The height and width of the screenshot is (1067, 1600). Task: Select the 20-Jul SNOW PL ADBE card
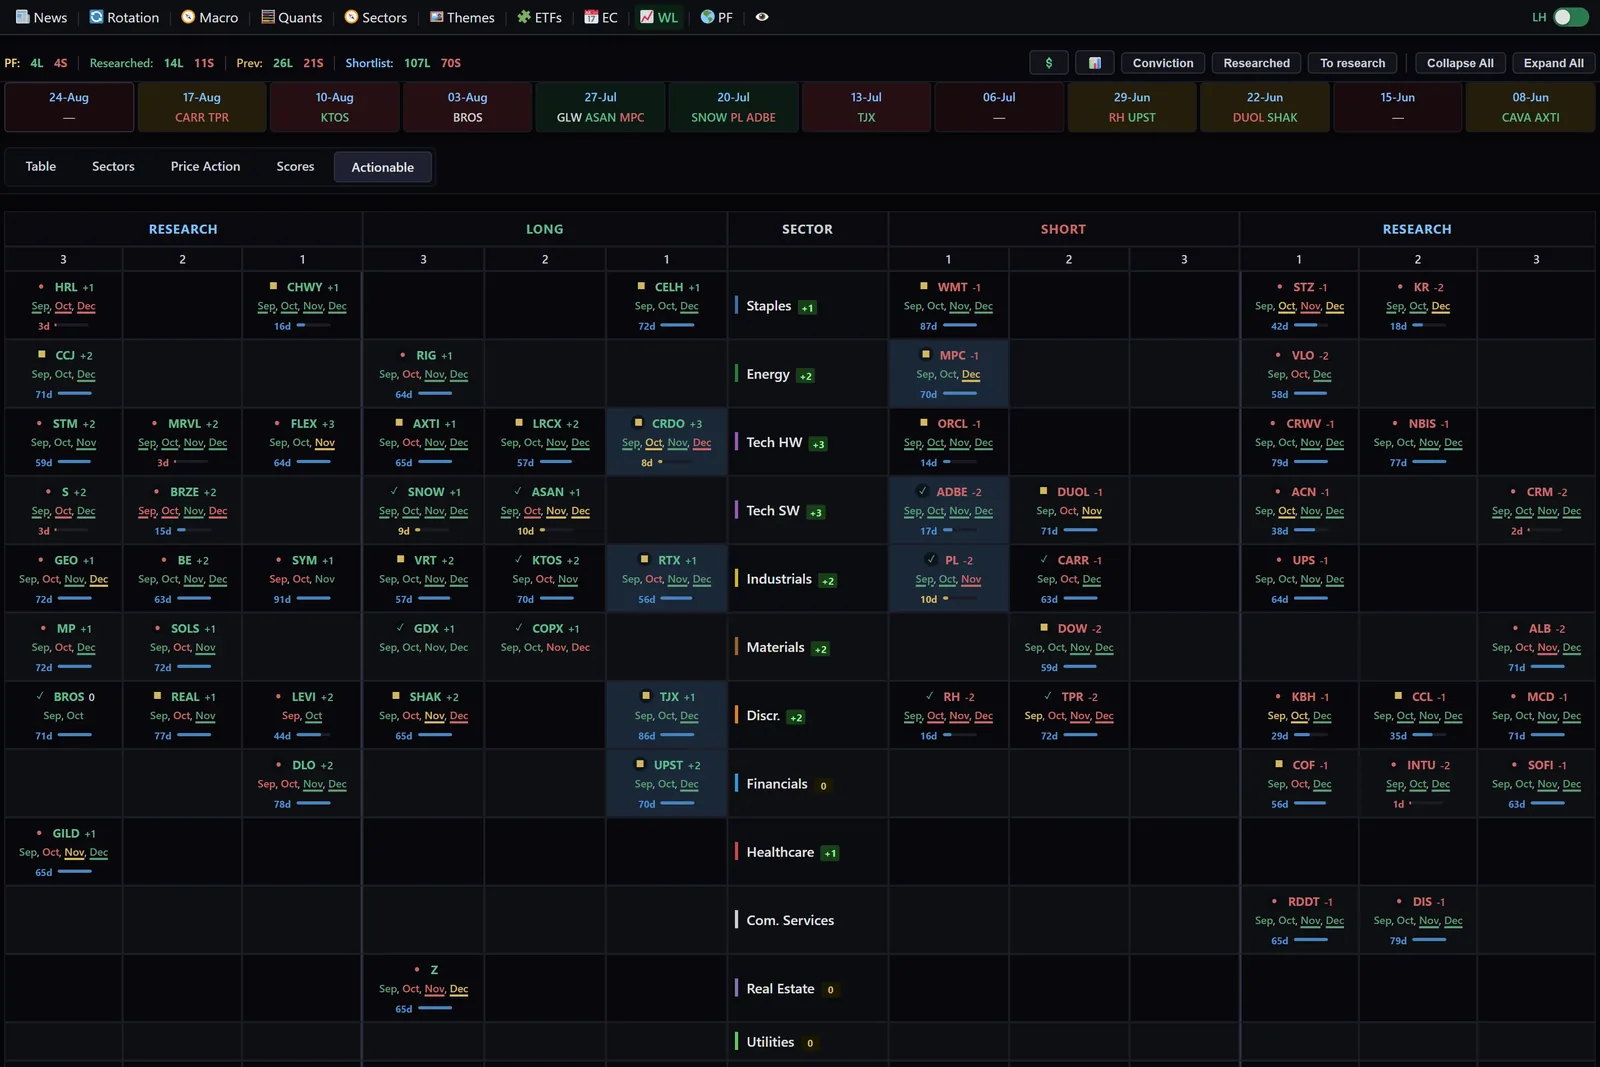[x=733, y=107]
